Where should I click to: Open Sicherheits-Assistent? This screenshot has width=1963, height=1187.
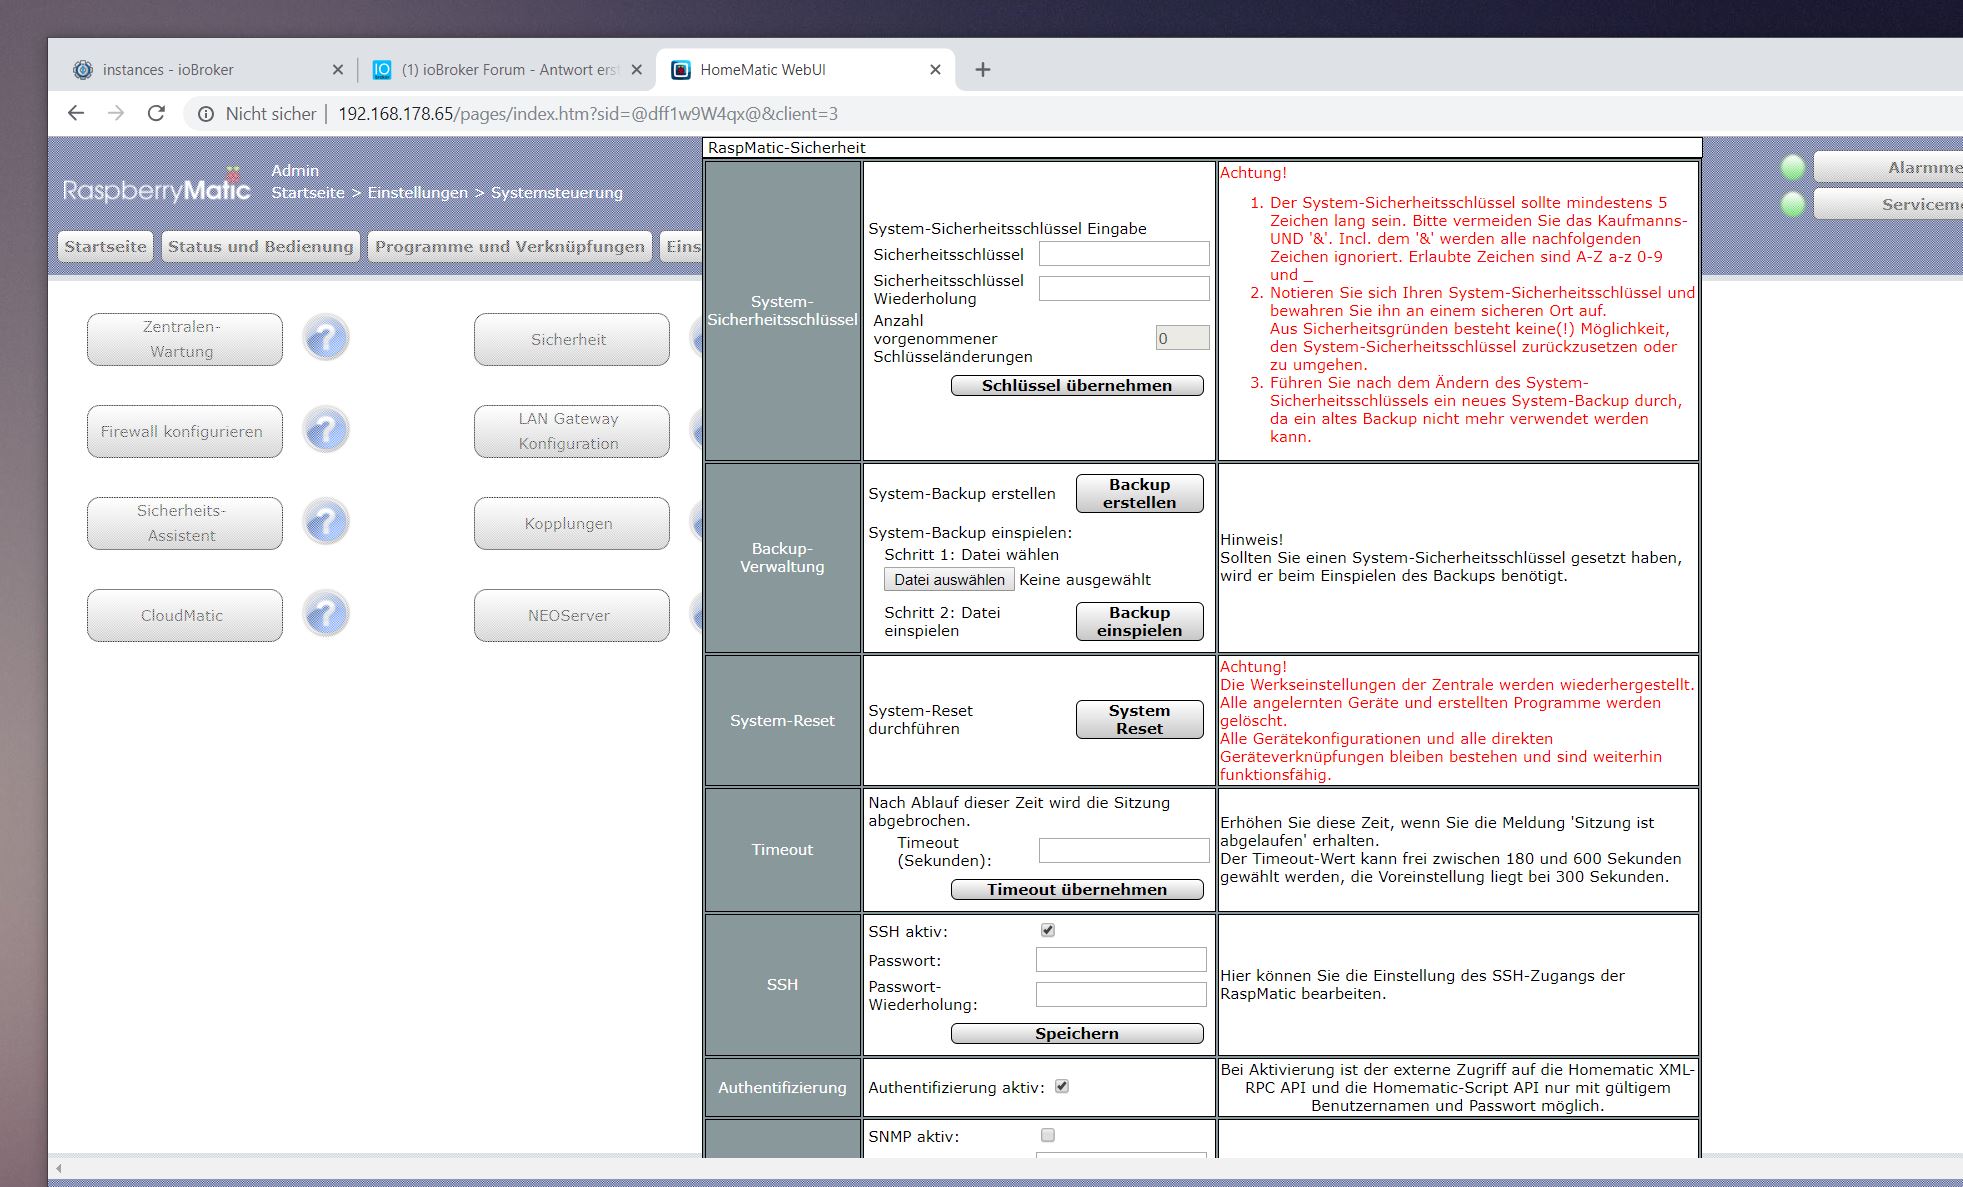(x=184, y=523)
